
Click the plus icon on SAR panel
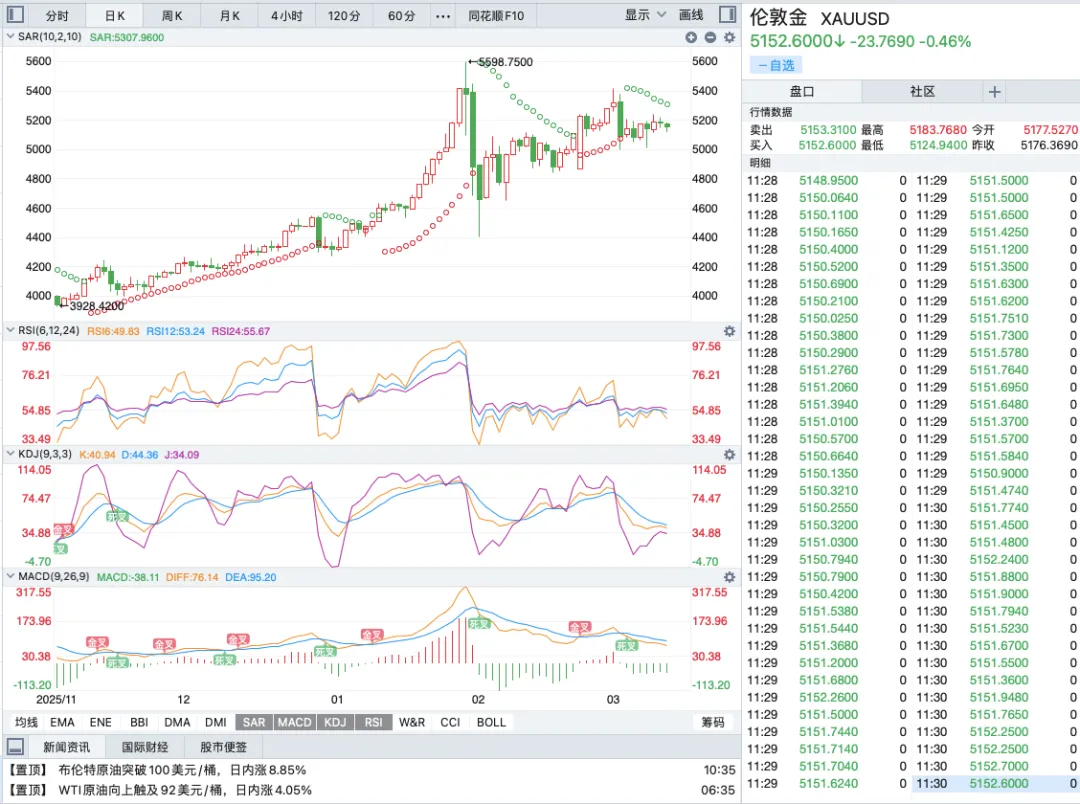pos(690,37)
